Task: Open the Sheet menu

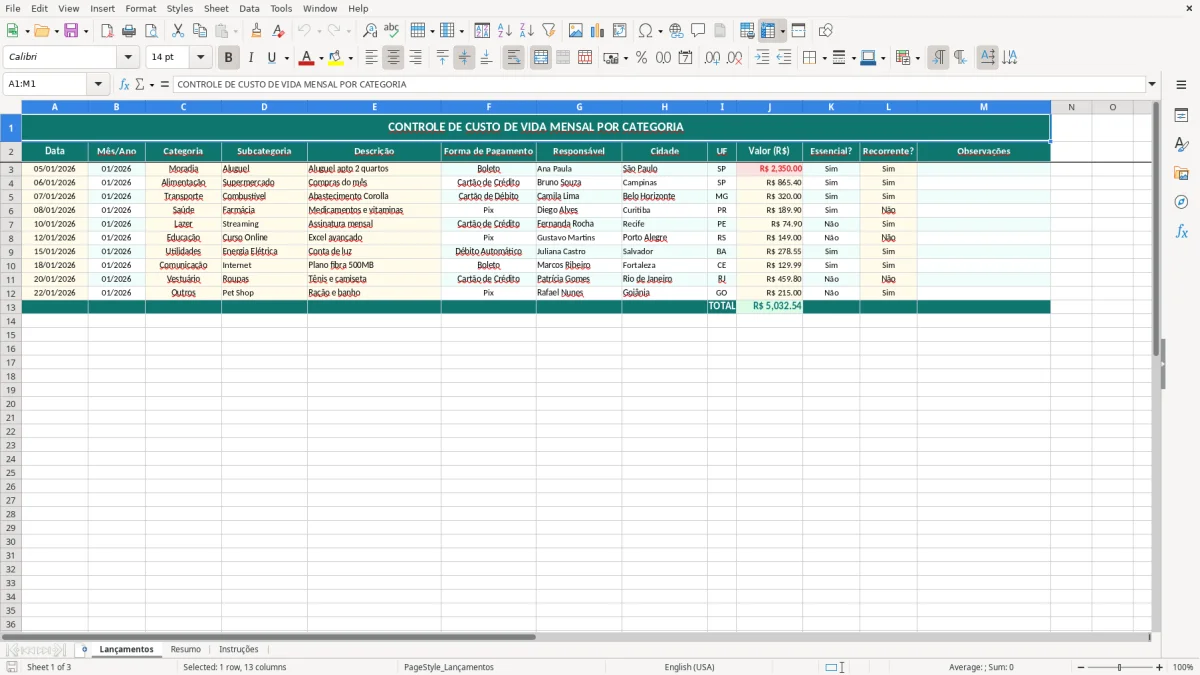Action: pos(216,8)
